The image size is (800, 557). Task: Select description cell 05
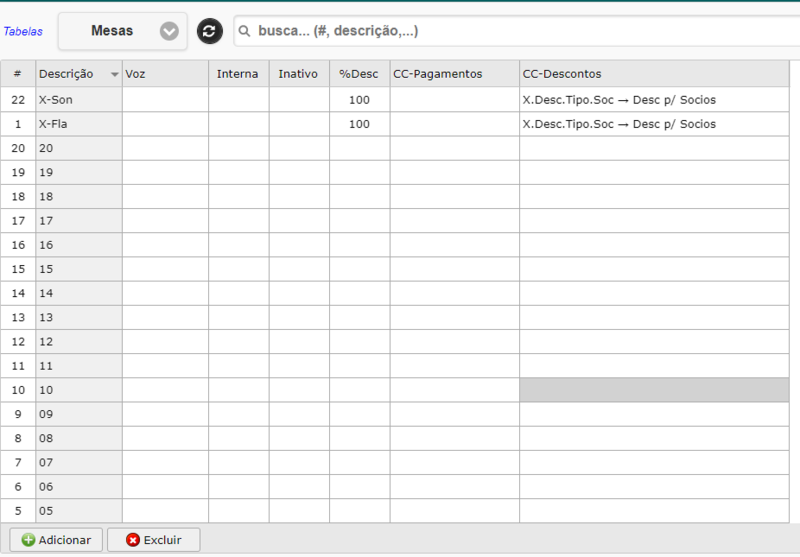point(79,511)
